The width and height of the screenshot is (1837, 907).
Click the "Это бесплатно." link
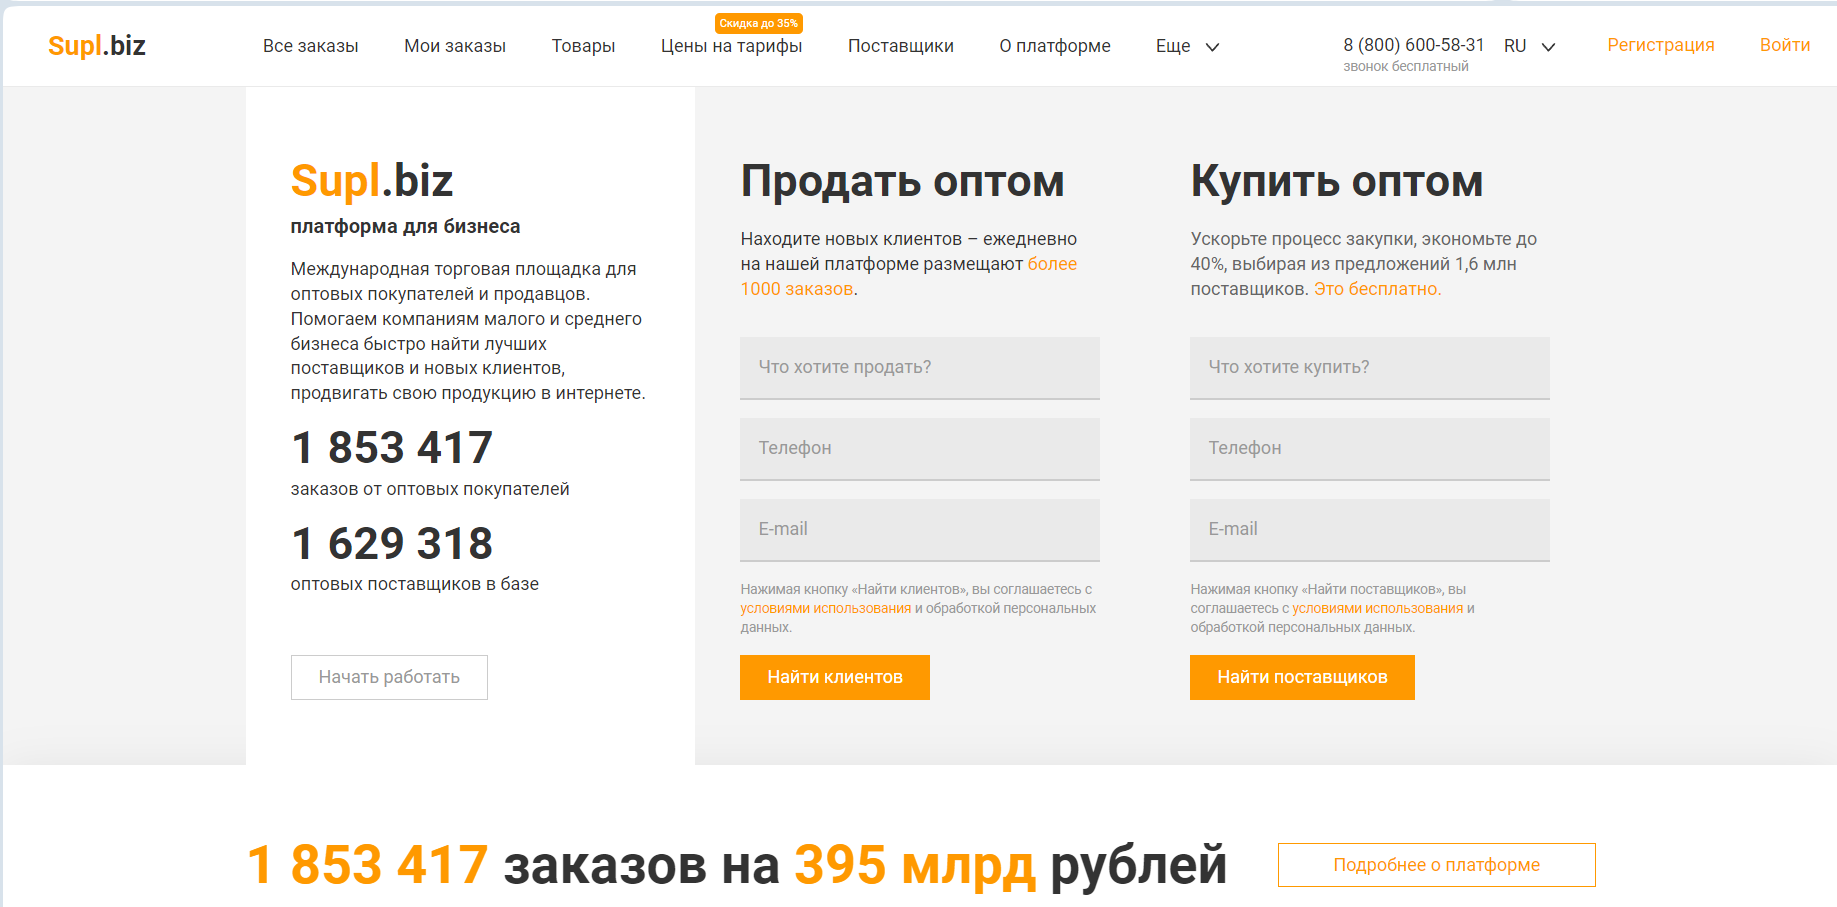pyautogui.click(x=1377, y=289)
